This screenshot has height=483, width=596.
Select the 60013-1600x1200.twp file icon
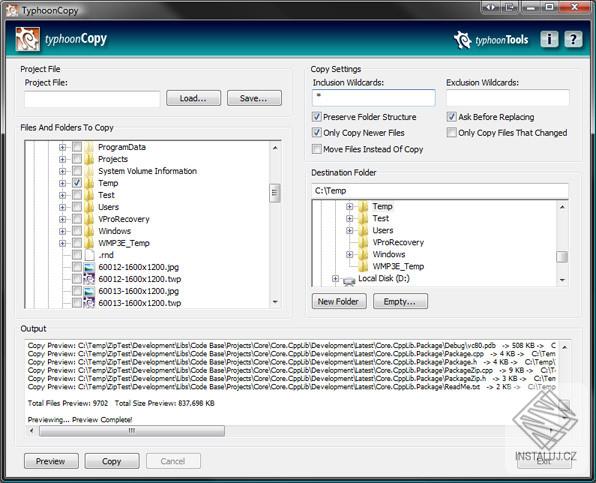point(89,303)
